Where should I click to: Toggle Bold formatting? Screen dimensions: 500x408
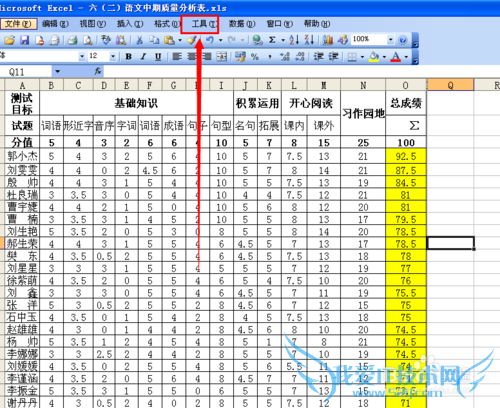tap(128, 57)
